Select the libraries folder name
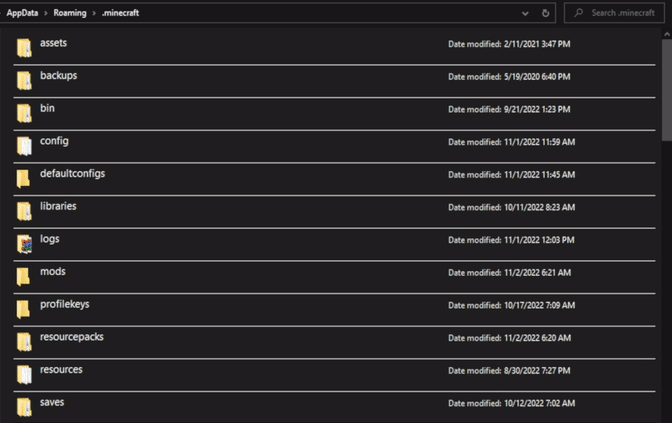Screen dimensions: 672x423 [x=58, y=206]
